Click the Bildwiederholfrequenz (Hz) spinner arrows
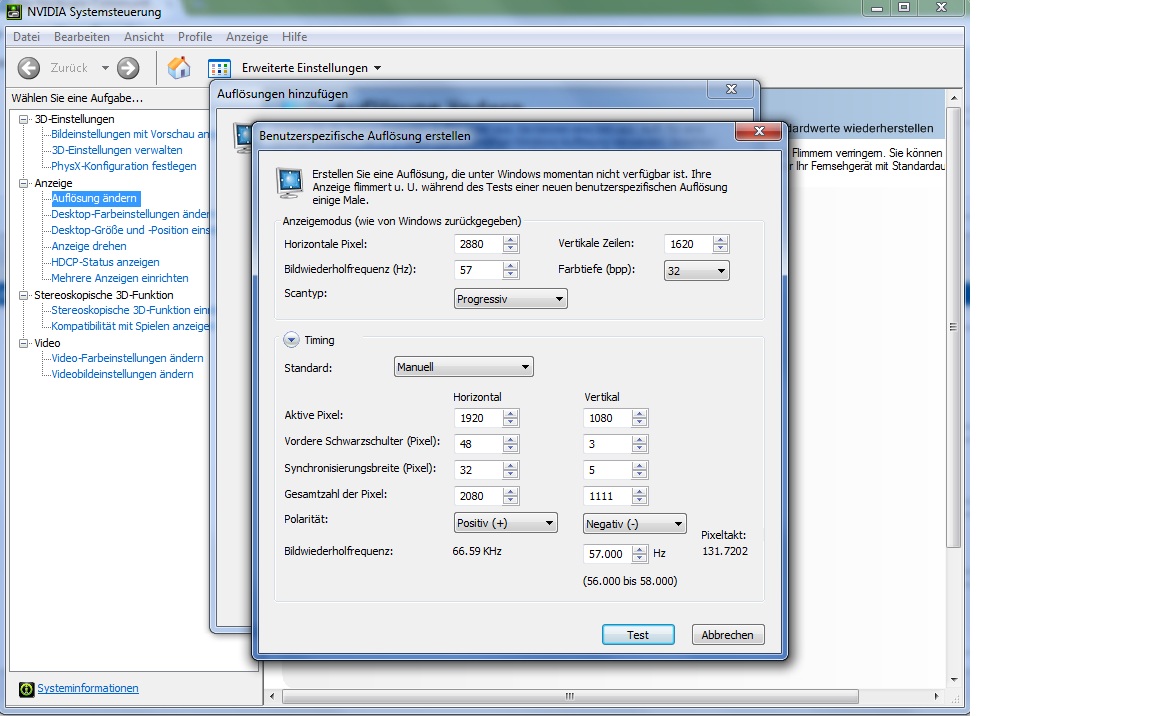Viewport: 1152px width, 716px height. [x=511, y=270]
